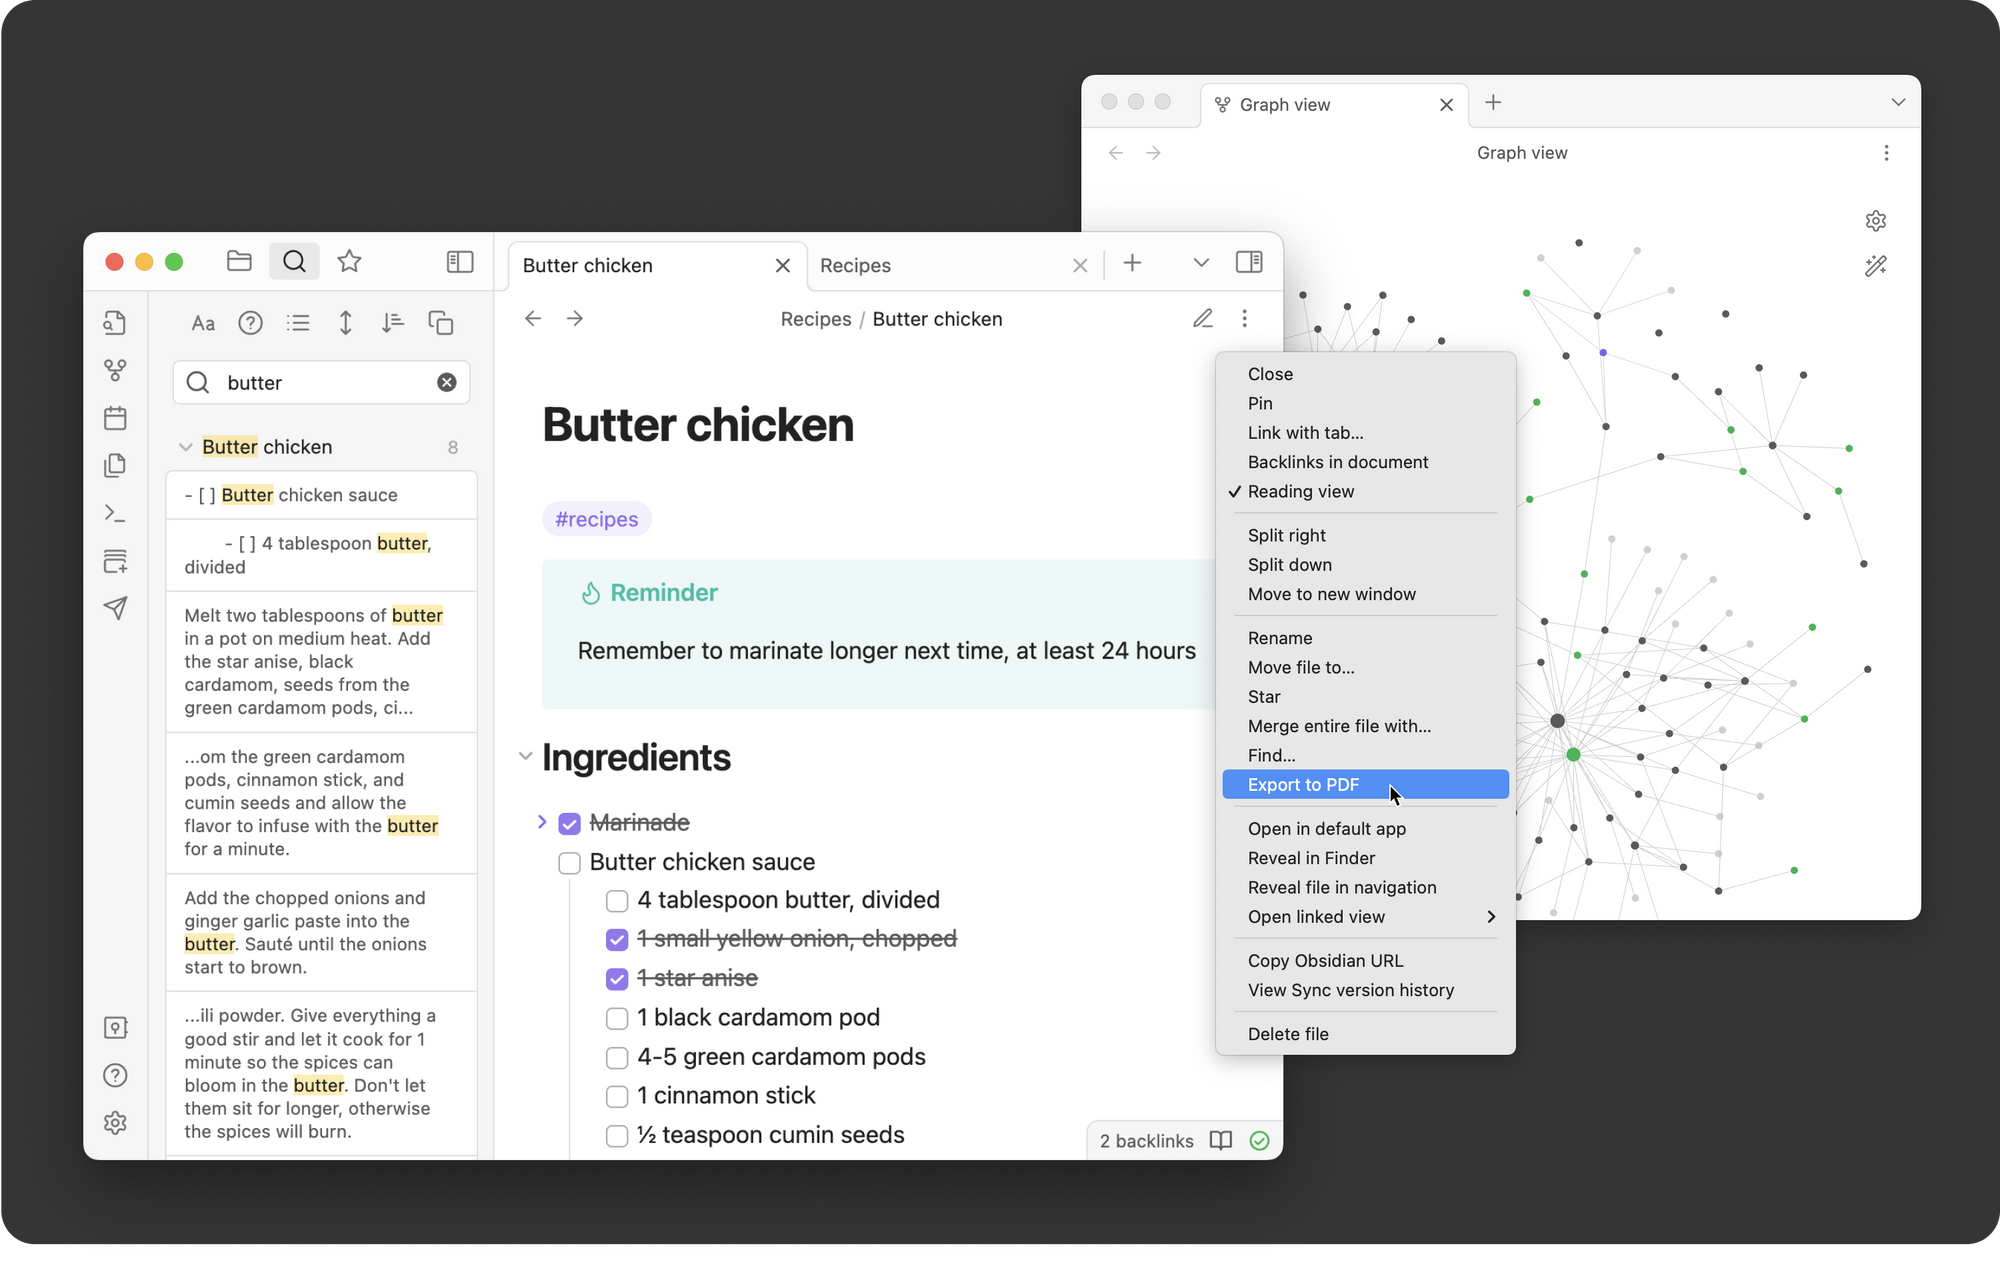Click the copy search results icon
Image resolution: width=2000 pixels, height=1267 pixels.
[441, 322]
